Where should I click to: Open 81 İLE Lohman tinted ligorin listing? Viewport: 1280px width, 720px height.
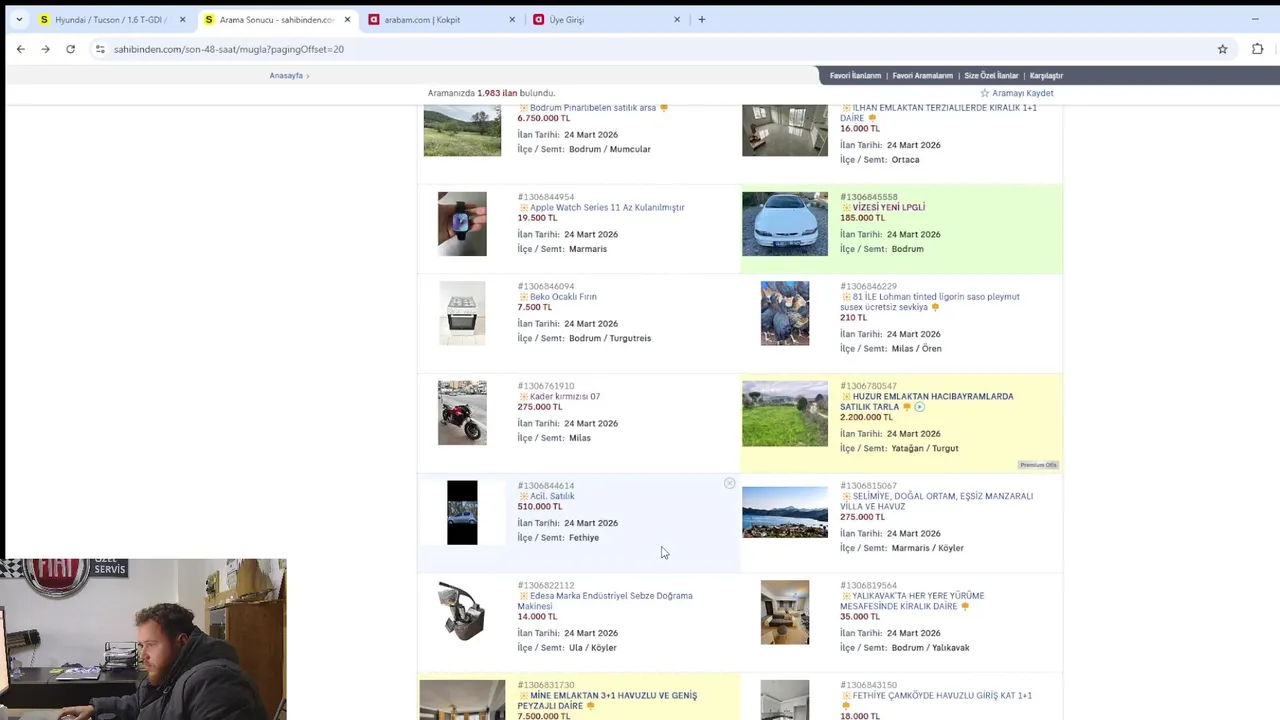pyautogui.click(x=930, y=302)
